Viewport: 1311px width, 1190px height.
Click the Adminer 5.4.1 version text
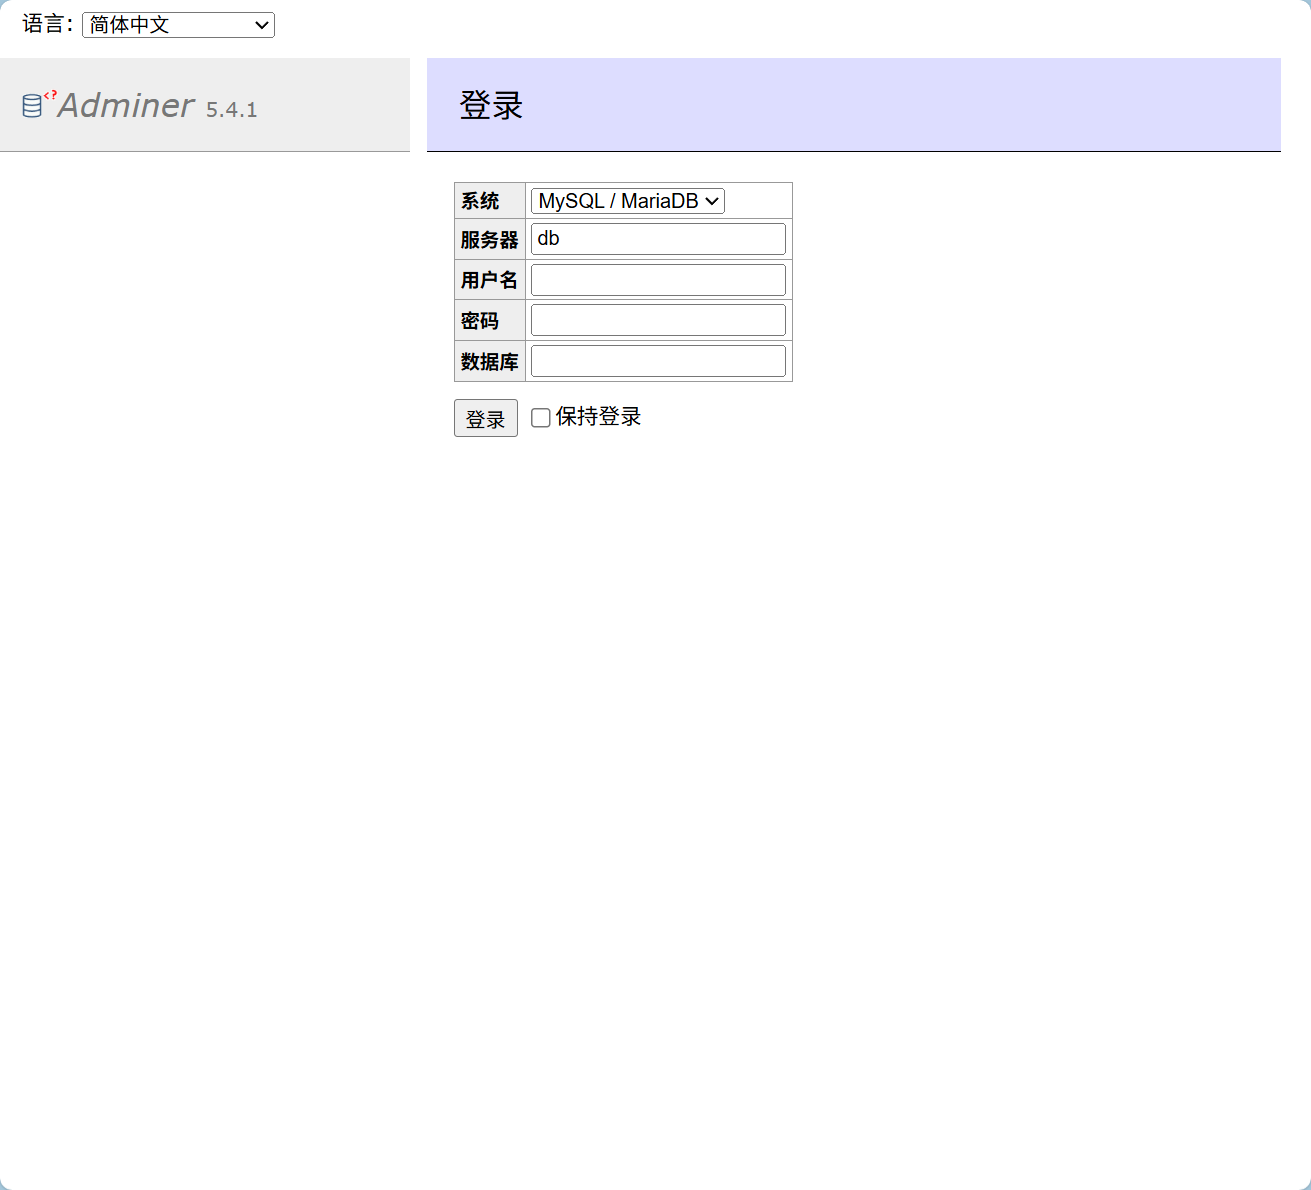click(x=231, y=110)
